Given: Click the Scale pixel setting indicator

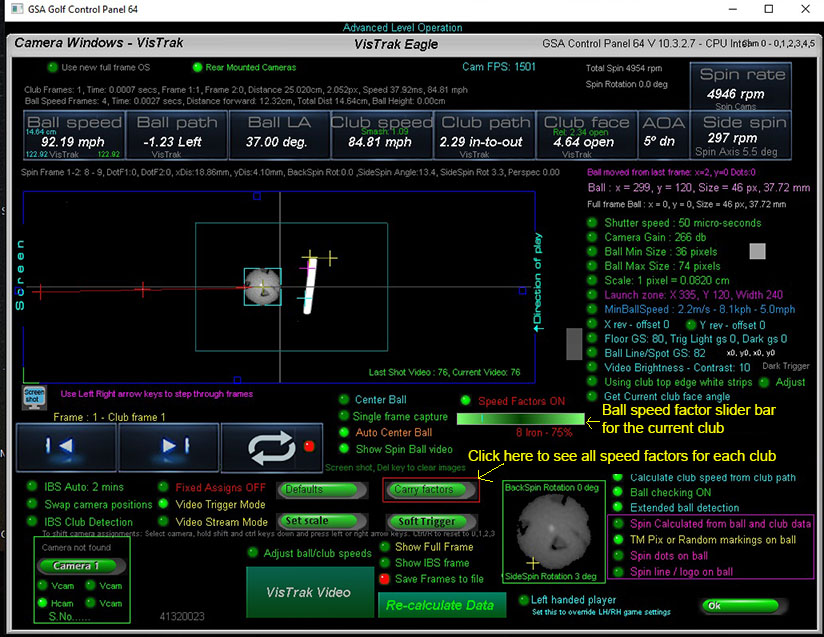Looking at the screenshot, I should tap(592, 280).
